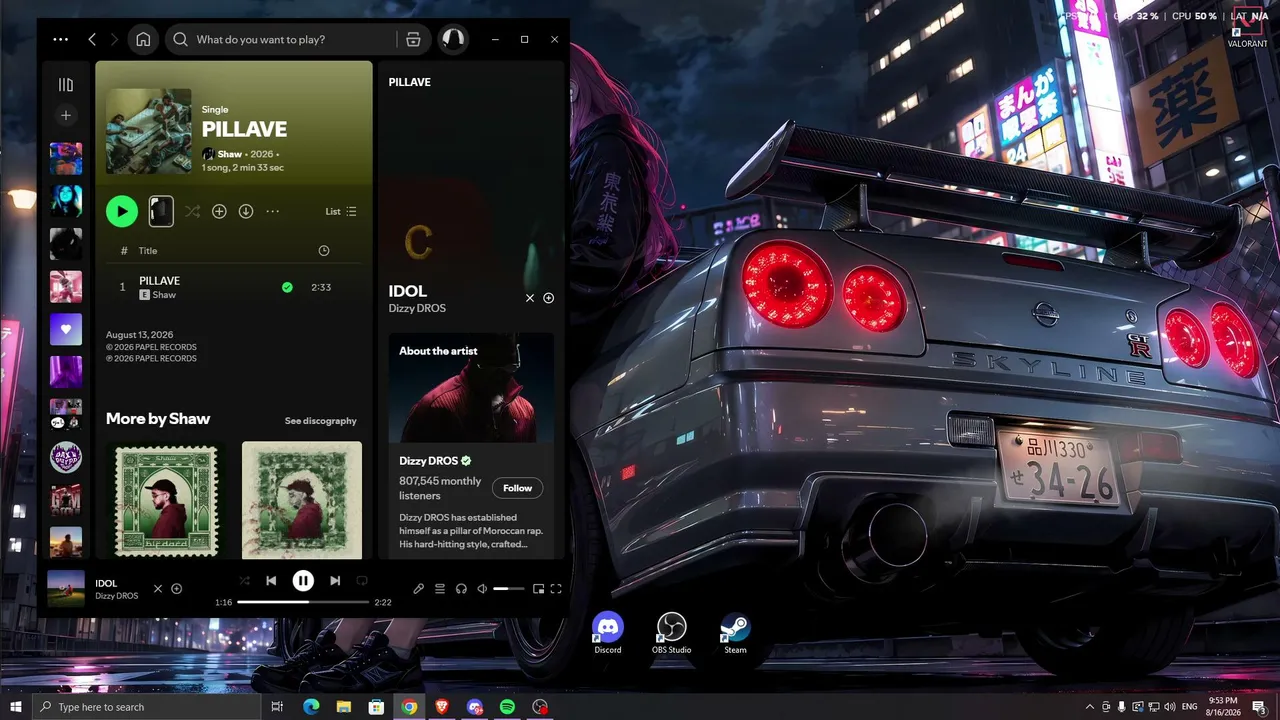Open the Dizzy DROS name in the About the artist card

point(428,461)
